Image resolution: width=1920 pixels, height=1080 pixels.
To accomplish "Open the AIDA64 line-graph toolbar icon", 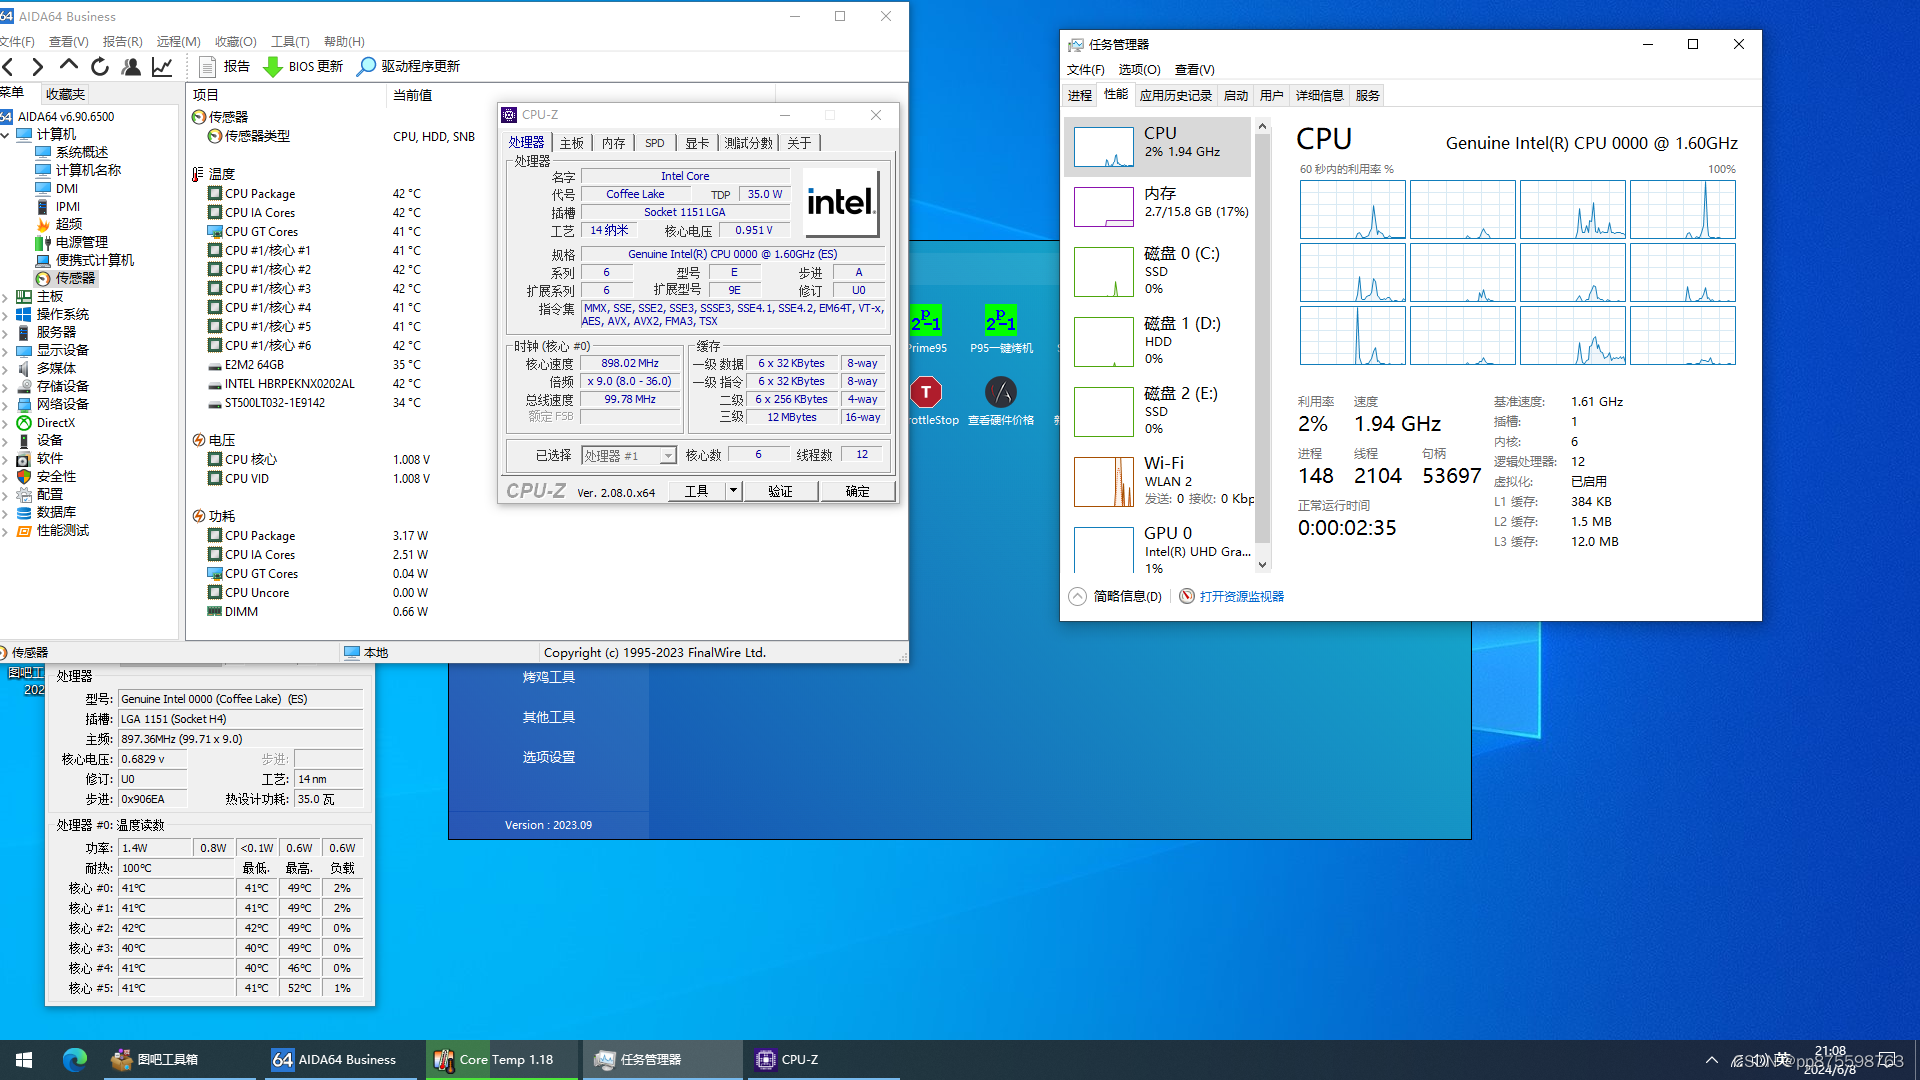I will 162,67.
